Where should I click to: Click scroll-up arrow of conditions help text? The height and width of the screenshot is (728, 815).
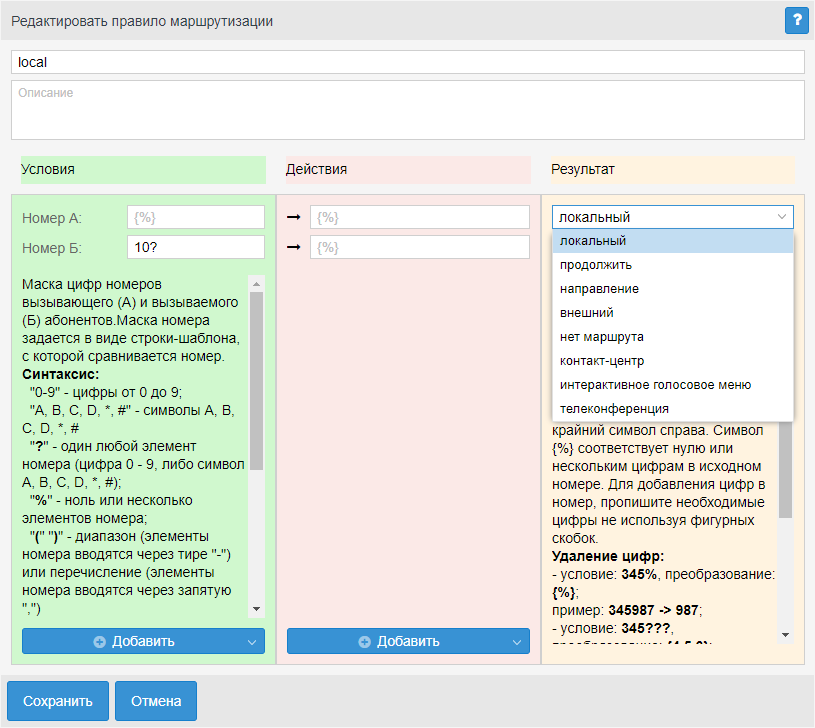coord(256,284)
